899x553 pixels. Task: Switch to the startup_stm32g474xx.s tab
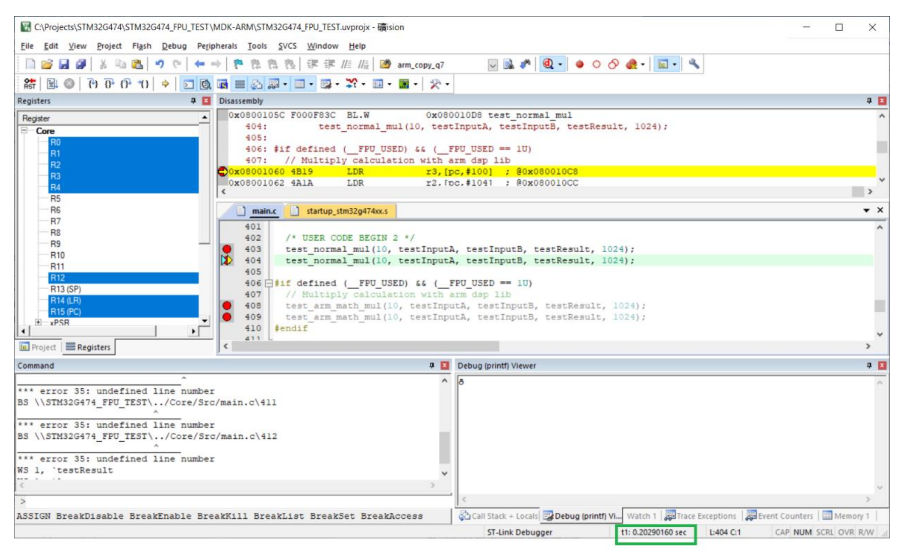coord(340,211)
